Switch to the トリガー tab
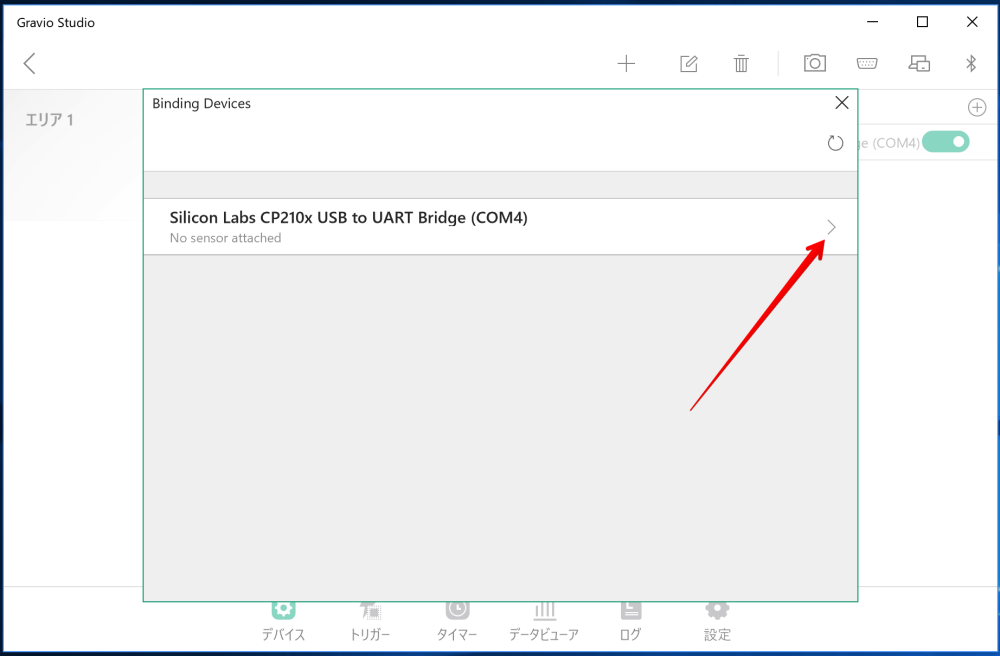Image resolution: width=1000 pixels, height=656 pixels. coord(370,622)
